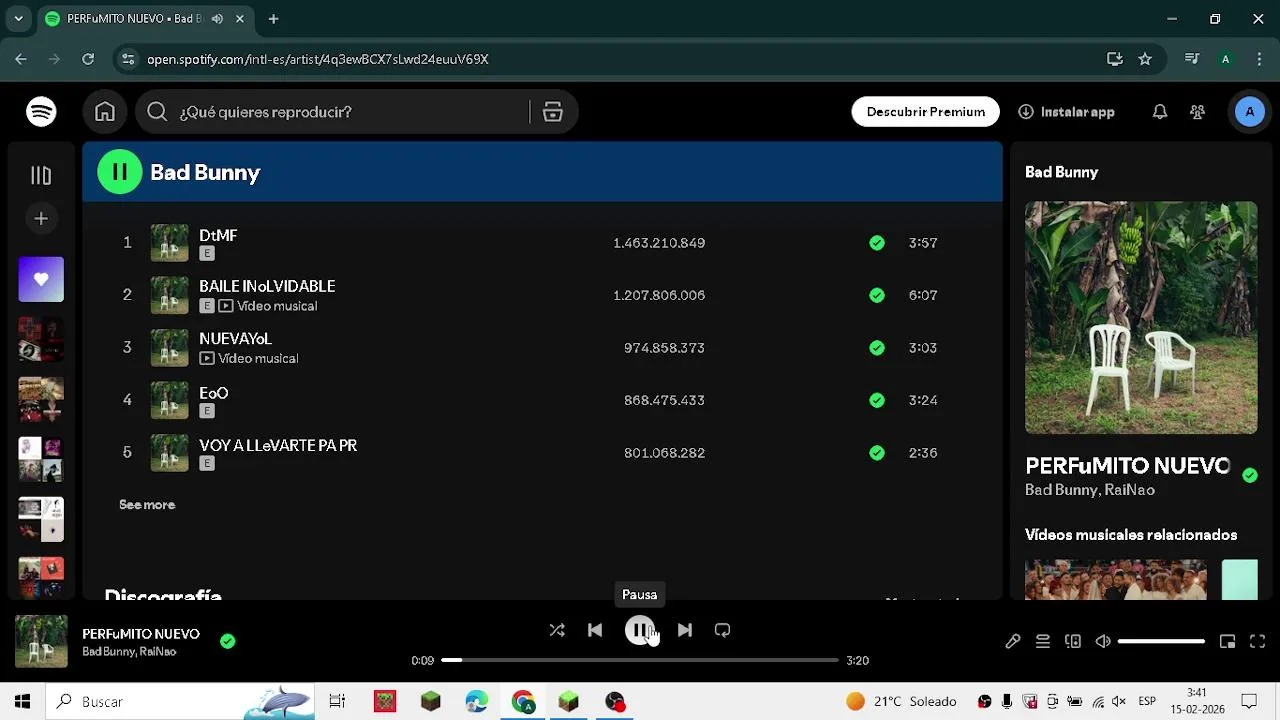1280x720 pixels.
Task: Open the mini player
Action: click(1228, 642)
